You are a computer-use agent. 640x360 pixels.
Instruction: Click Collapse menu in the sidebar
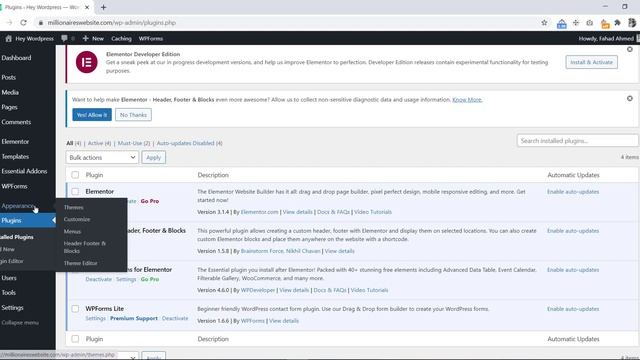point(20,322)
